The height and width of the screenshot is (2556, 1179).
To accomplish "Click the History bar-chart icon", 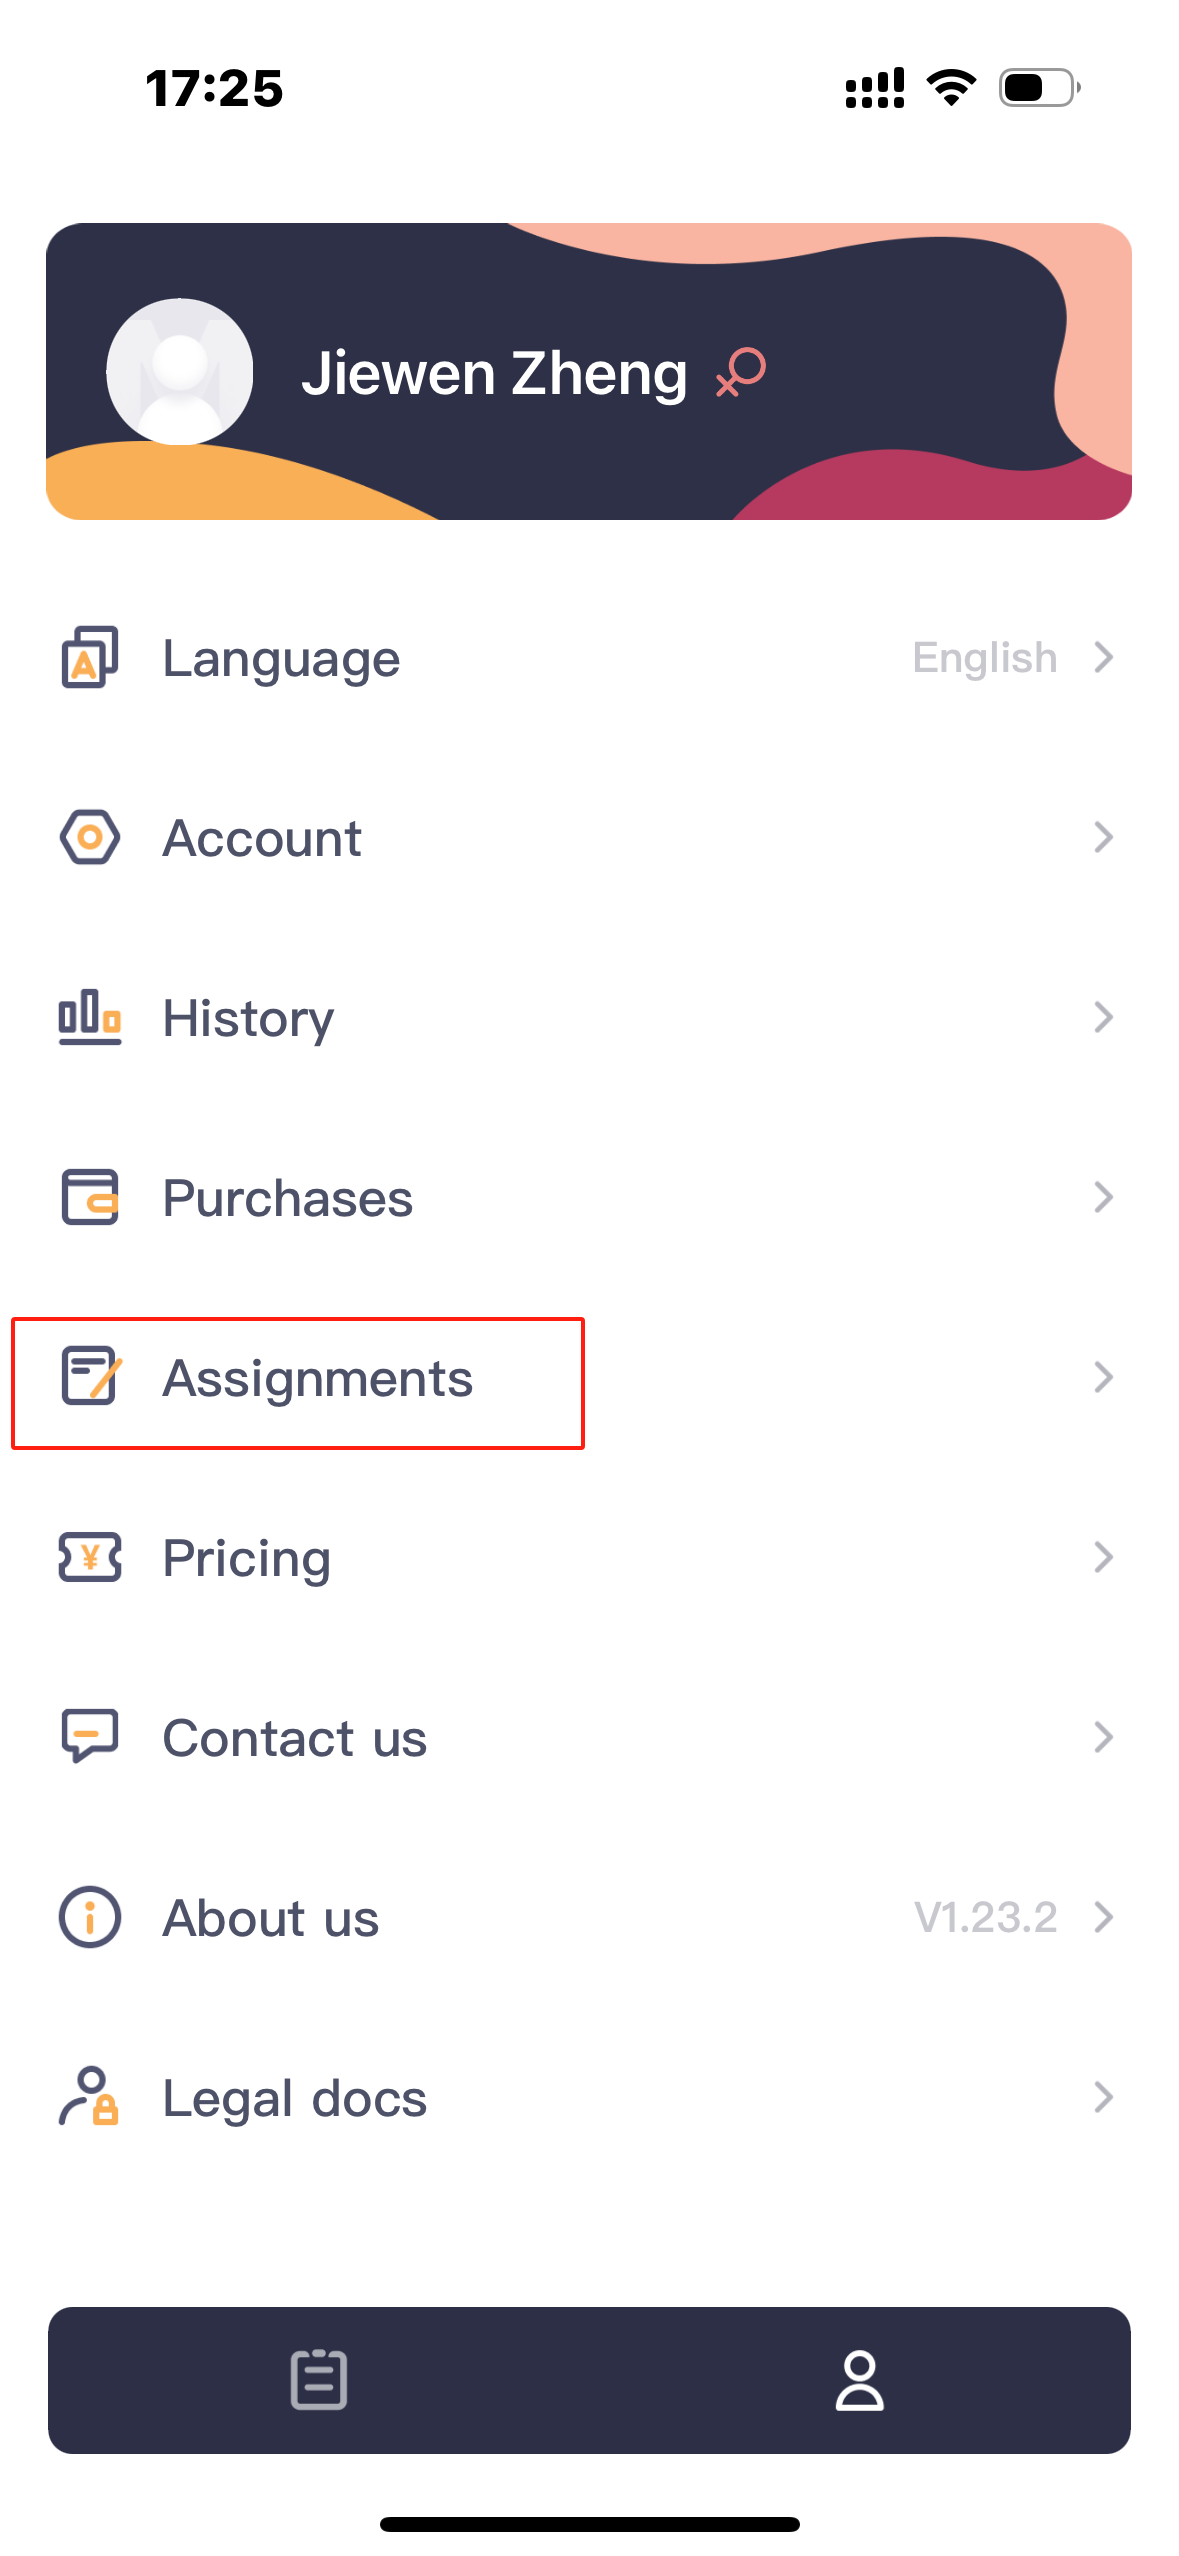I will tap(88, 1017).
